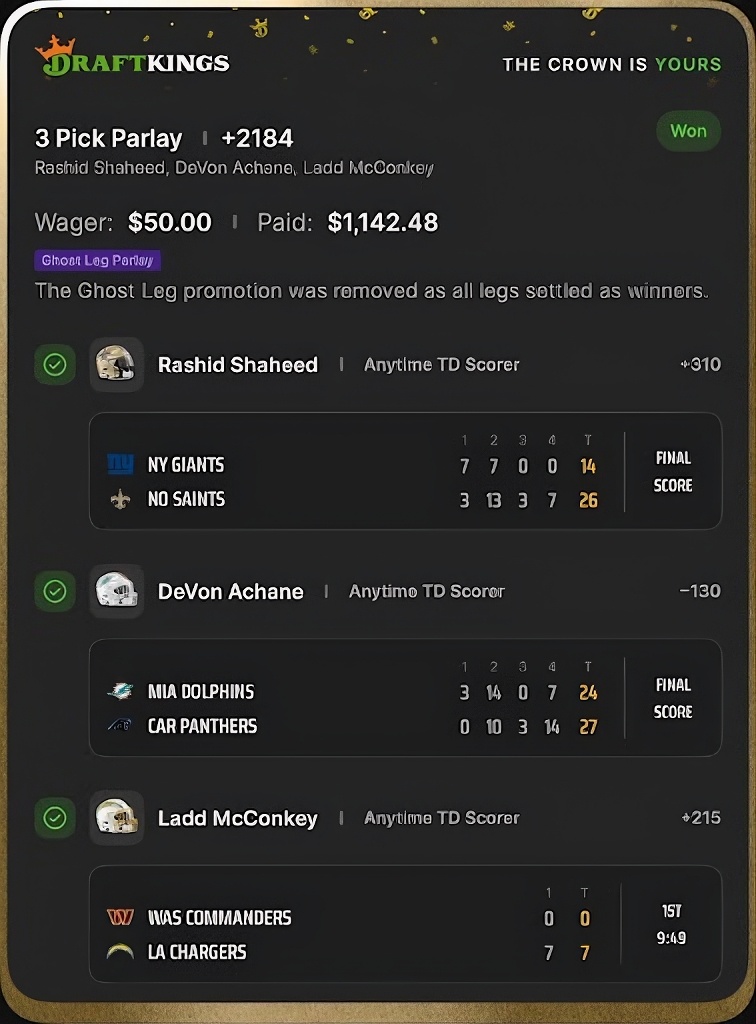
Task: Click the LA Chargers bolt logo
Action: pyautogui.click(x=120, y=952)
